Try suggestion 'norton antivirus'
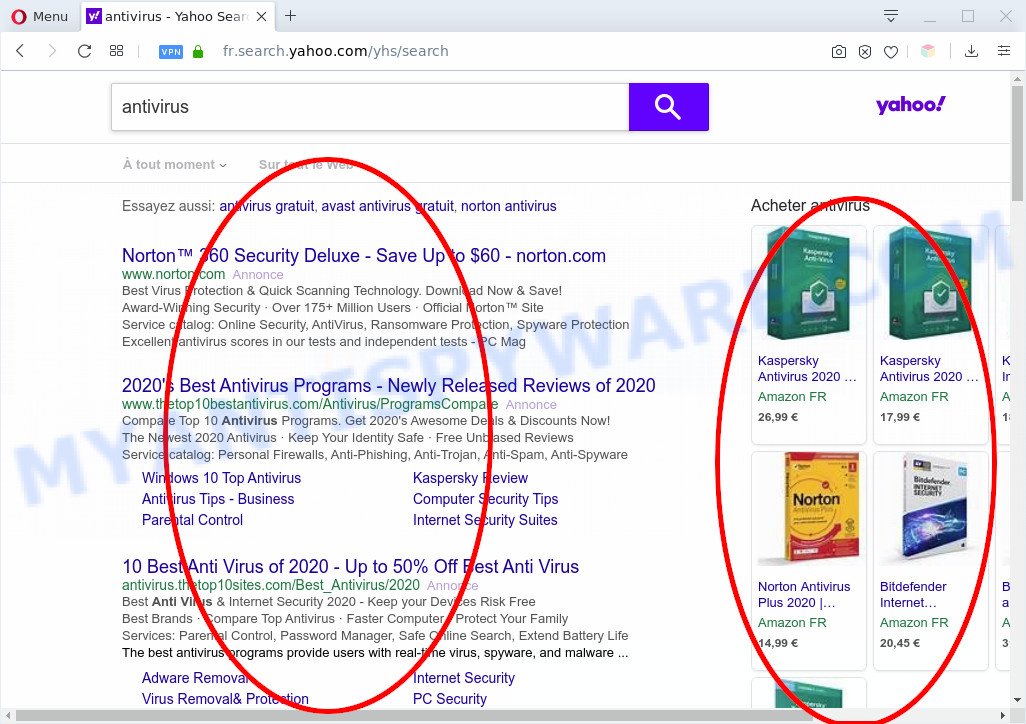The width and height of the screenshot is (1026, 724). 508,206
